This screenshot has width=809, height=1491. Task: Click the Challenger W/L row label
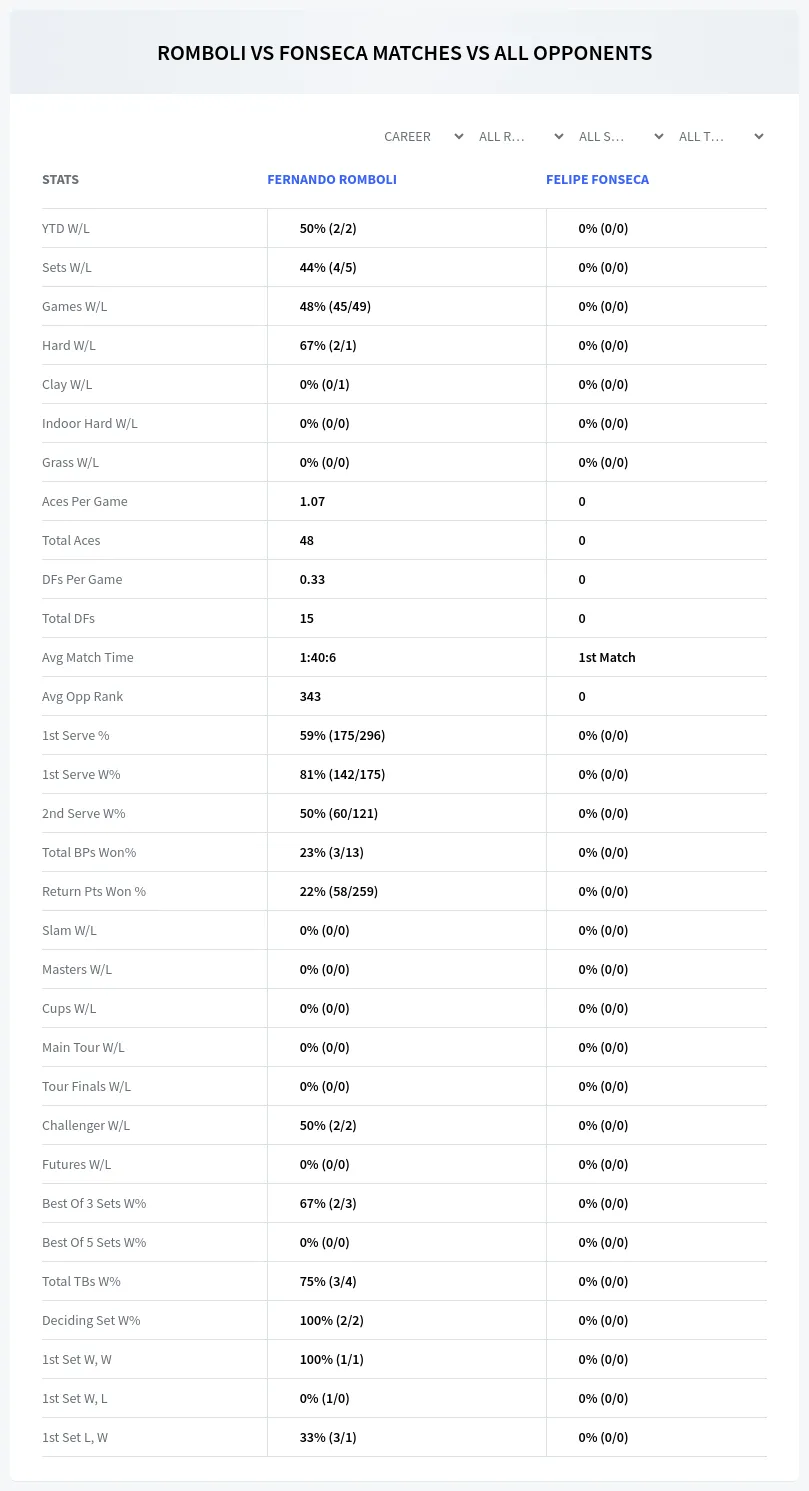coord(86,1125)
